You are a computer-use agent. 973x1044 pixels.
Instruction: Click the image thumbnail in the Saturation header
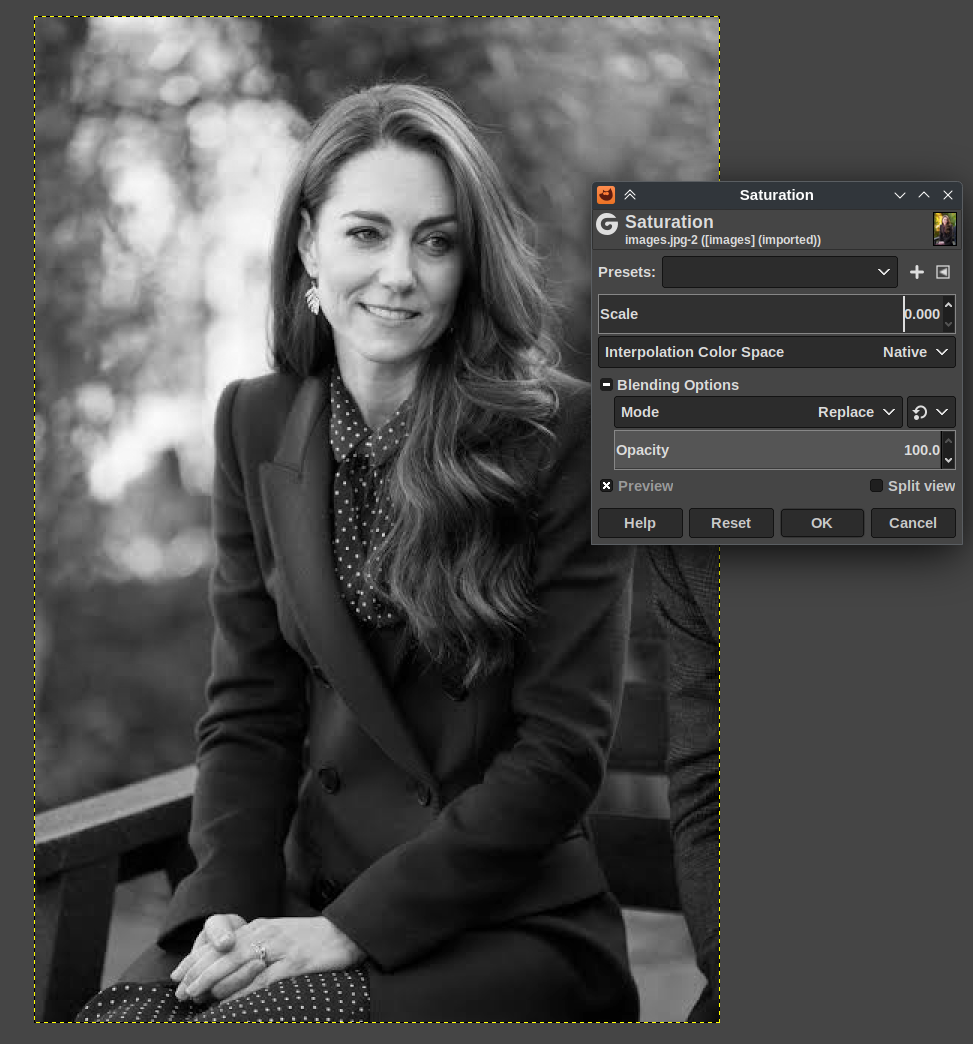click(x=944, y=229)
